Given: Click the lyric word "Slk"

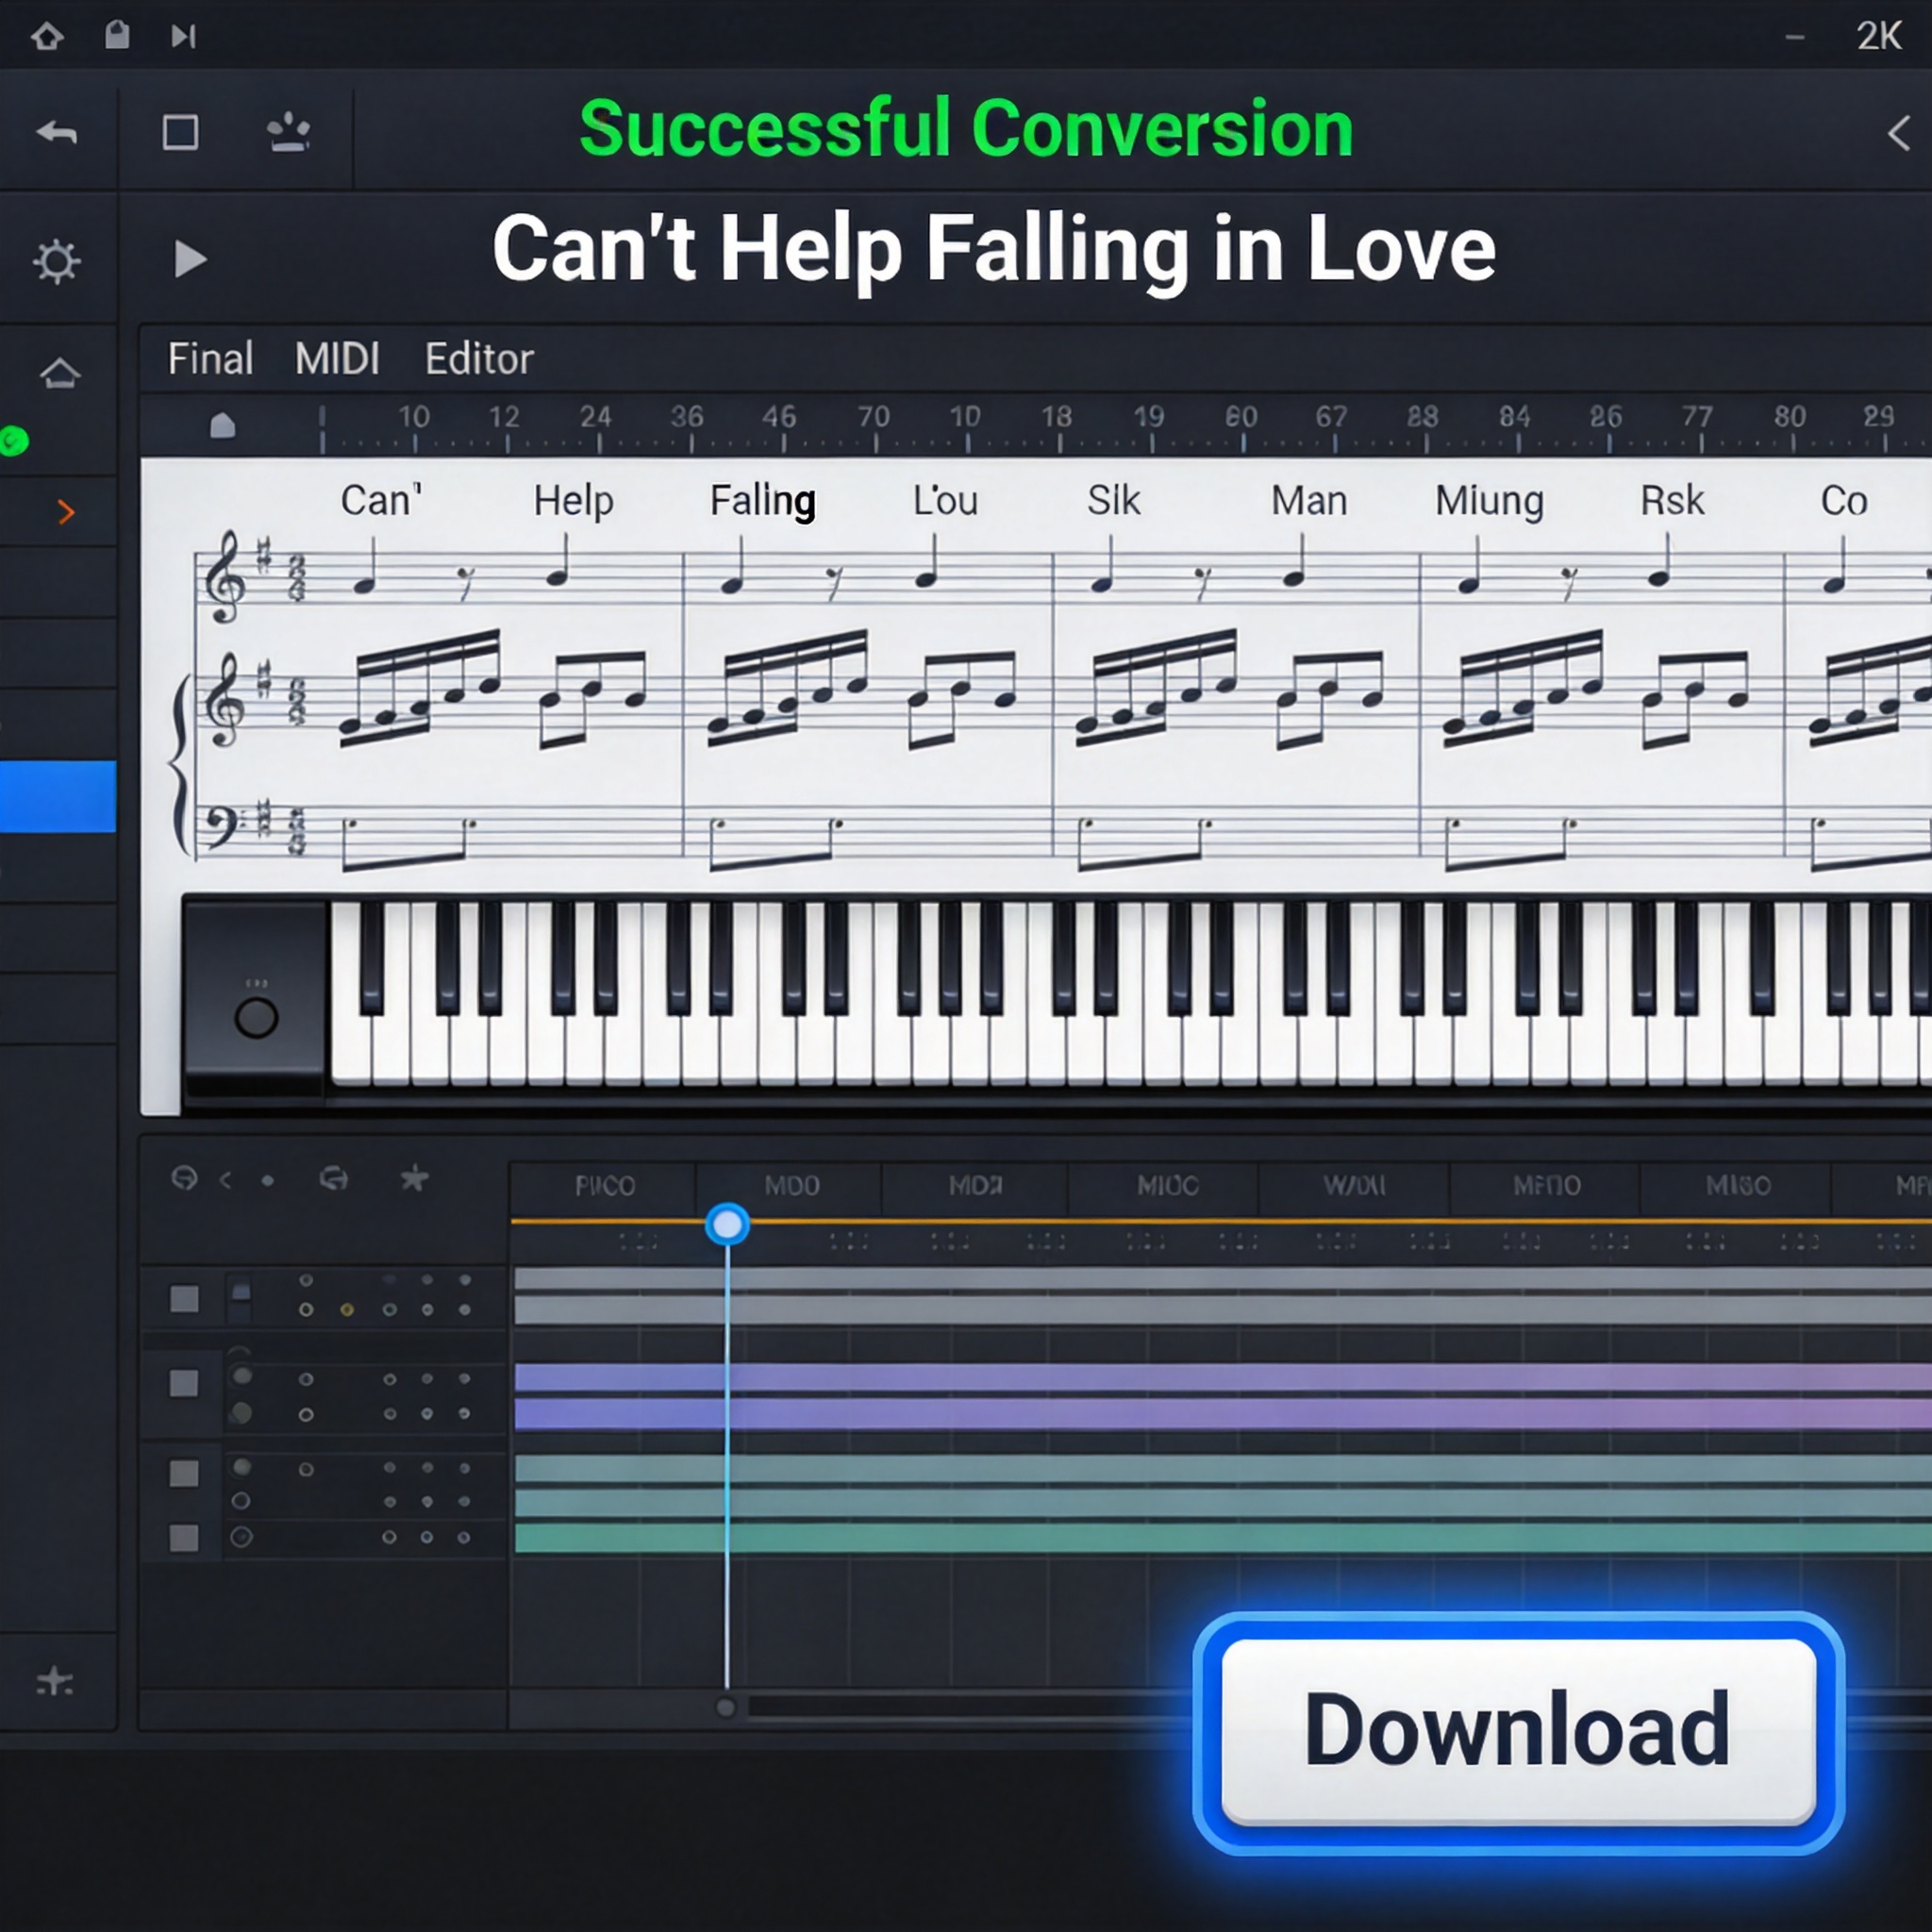Looking at the screenshot, I should tap(1114, 500).
